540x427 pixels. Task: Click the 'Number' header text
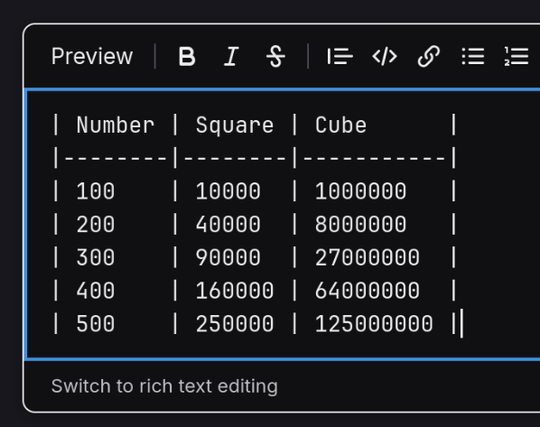pyautogui.click(x=115, y=125)
